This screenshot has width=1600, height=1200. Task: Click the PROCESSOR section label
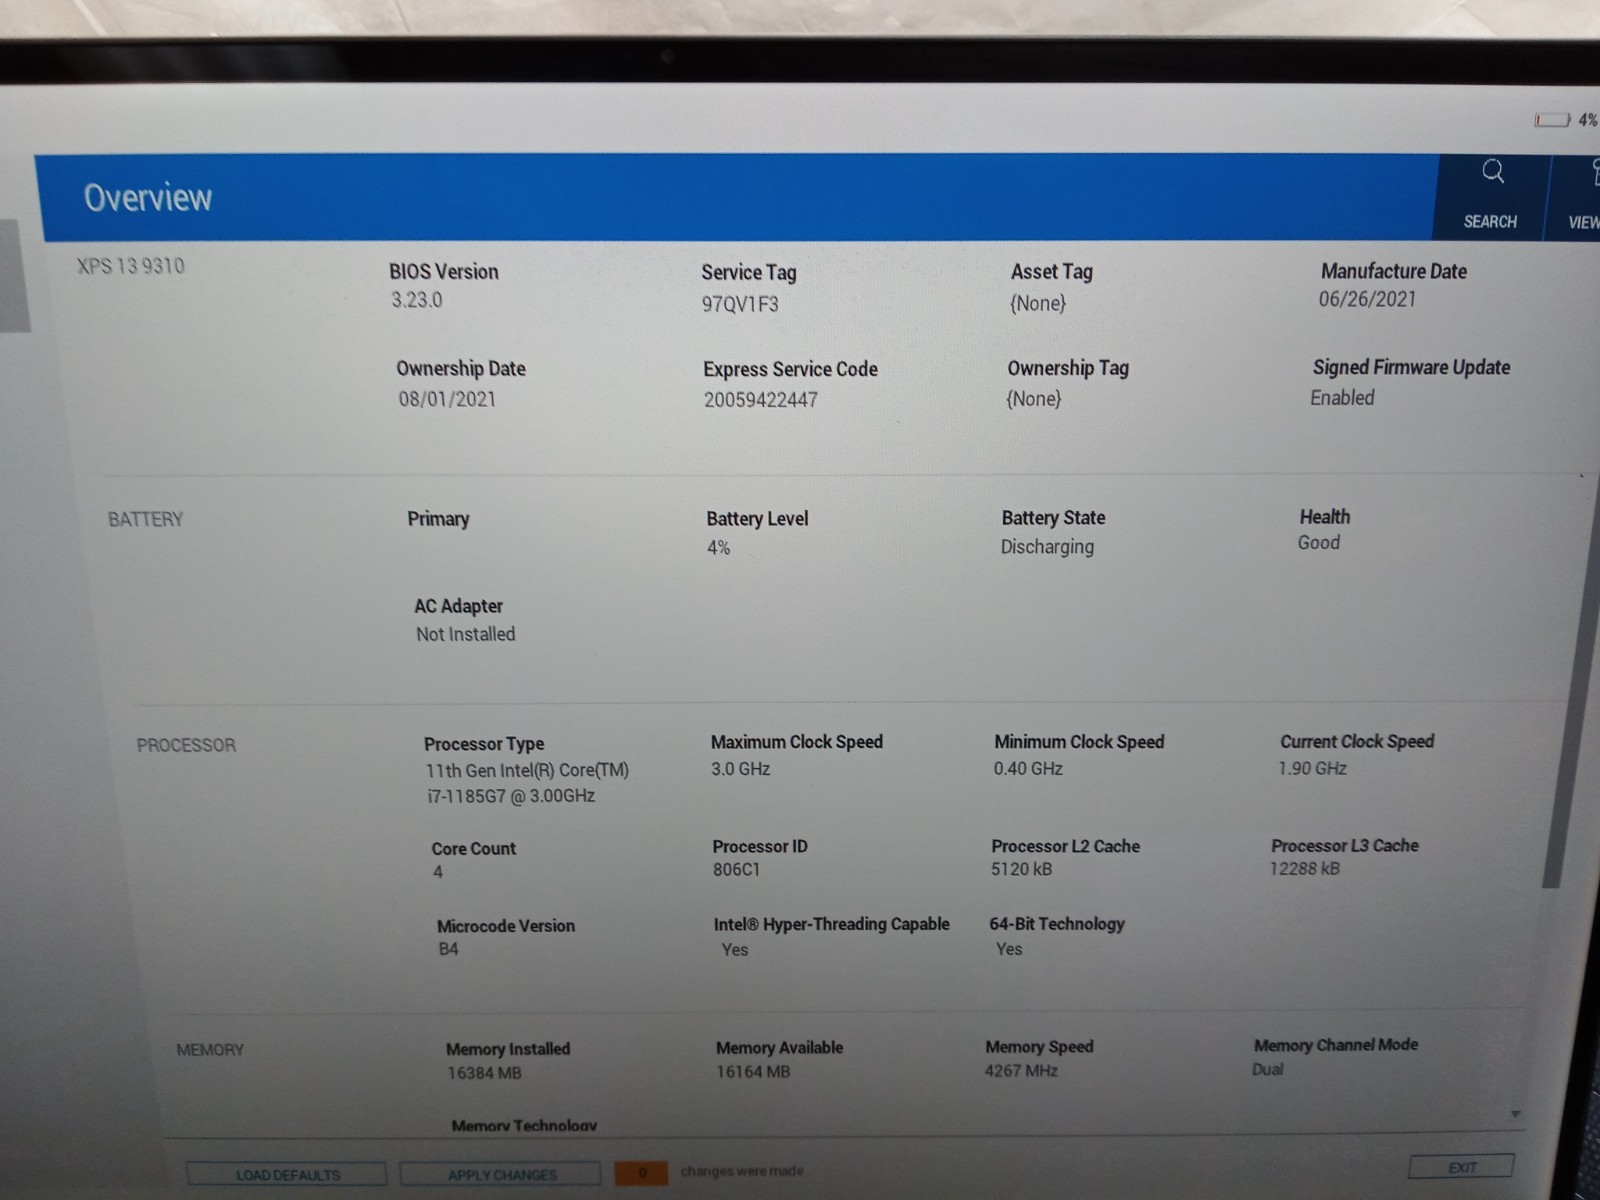[186, 745]
